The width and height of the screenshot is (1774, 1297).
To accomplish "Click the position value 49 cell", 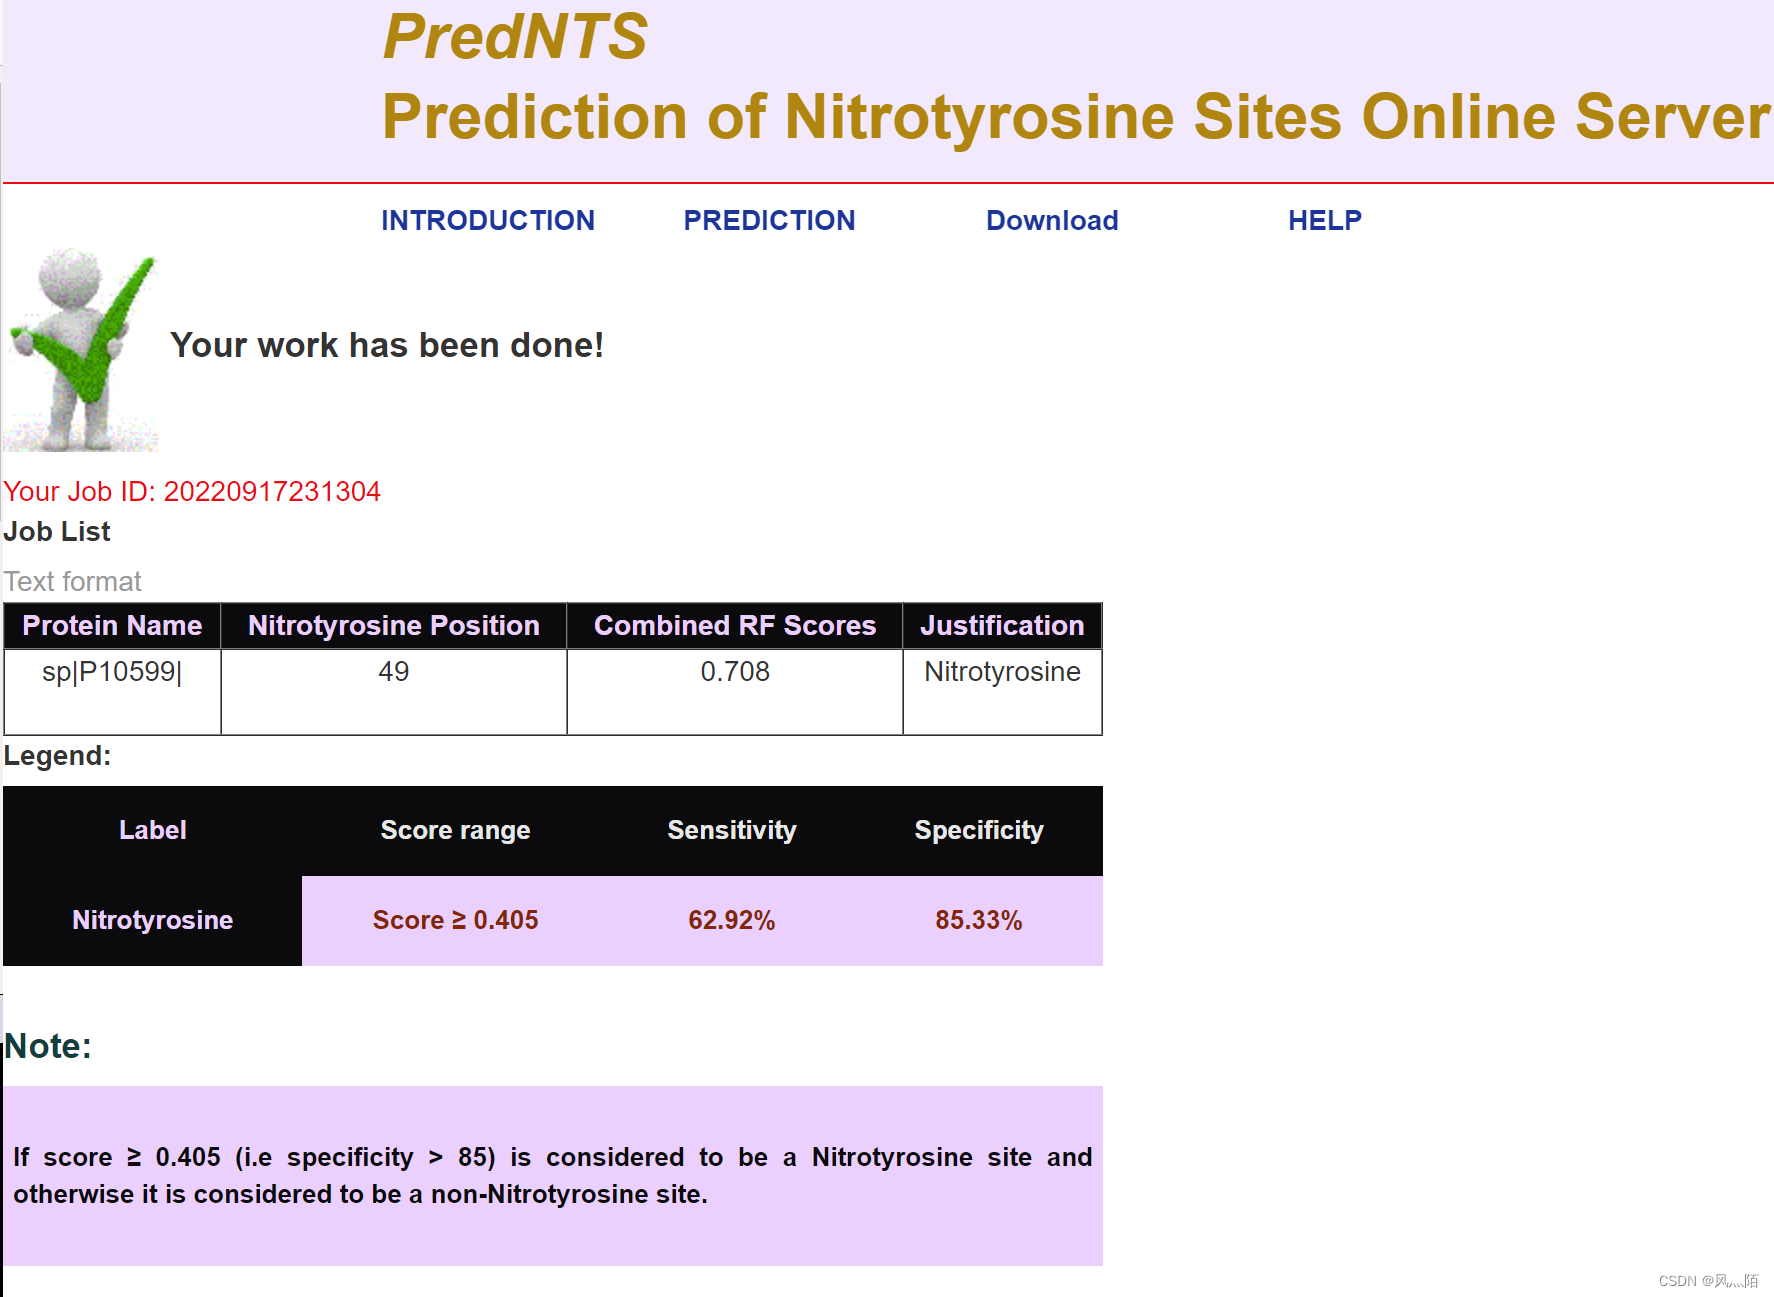I will pyautogui.click(x=394, y=692).
